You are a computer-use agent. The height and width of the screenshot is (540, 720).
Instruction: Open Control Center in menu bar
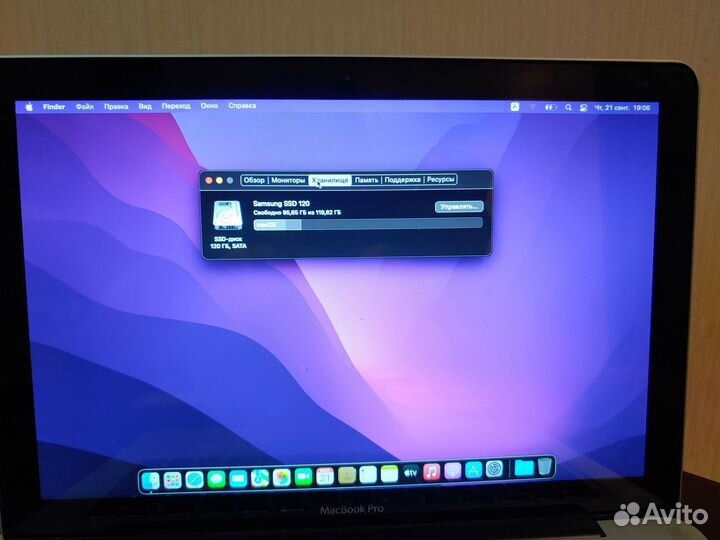point(583,108)
